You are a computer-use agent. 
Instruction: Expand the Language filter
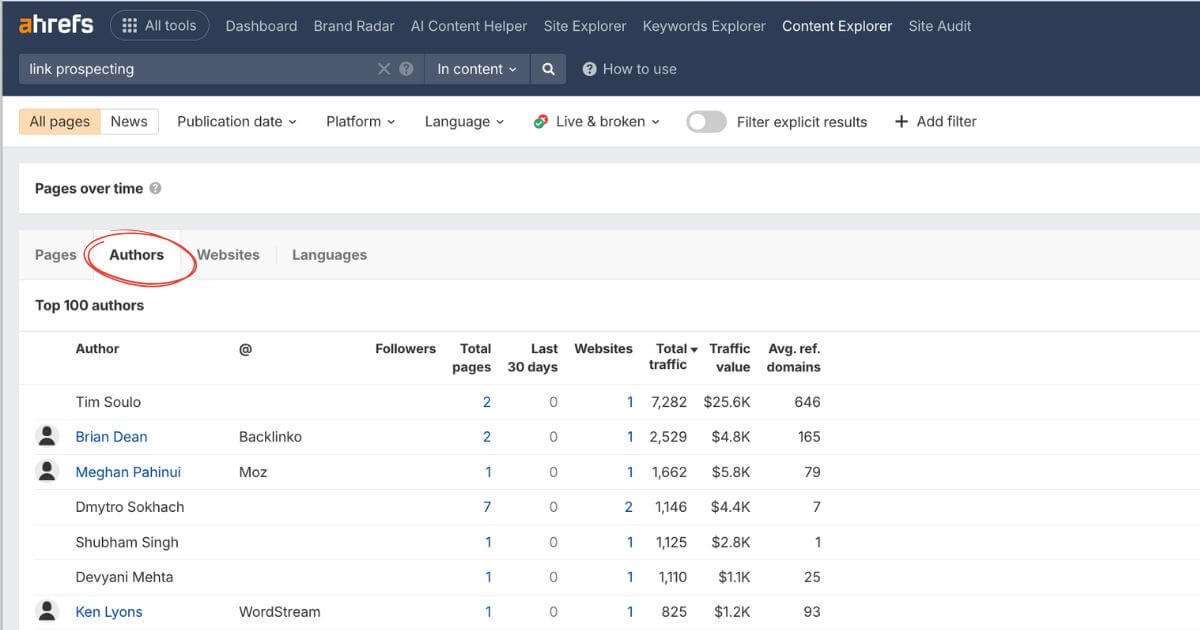(462, 120)
